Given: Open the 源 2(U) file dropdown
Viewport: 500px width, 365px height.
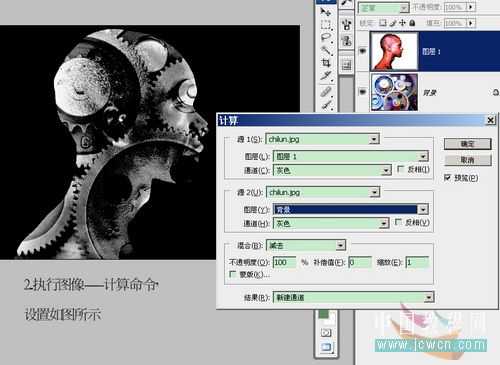Looking at the screenshot, I should (375, 192).
